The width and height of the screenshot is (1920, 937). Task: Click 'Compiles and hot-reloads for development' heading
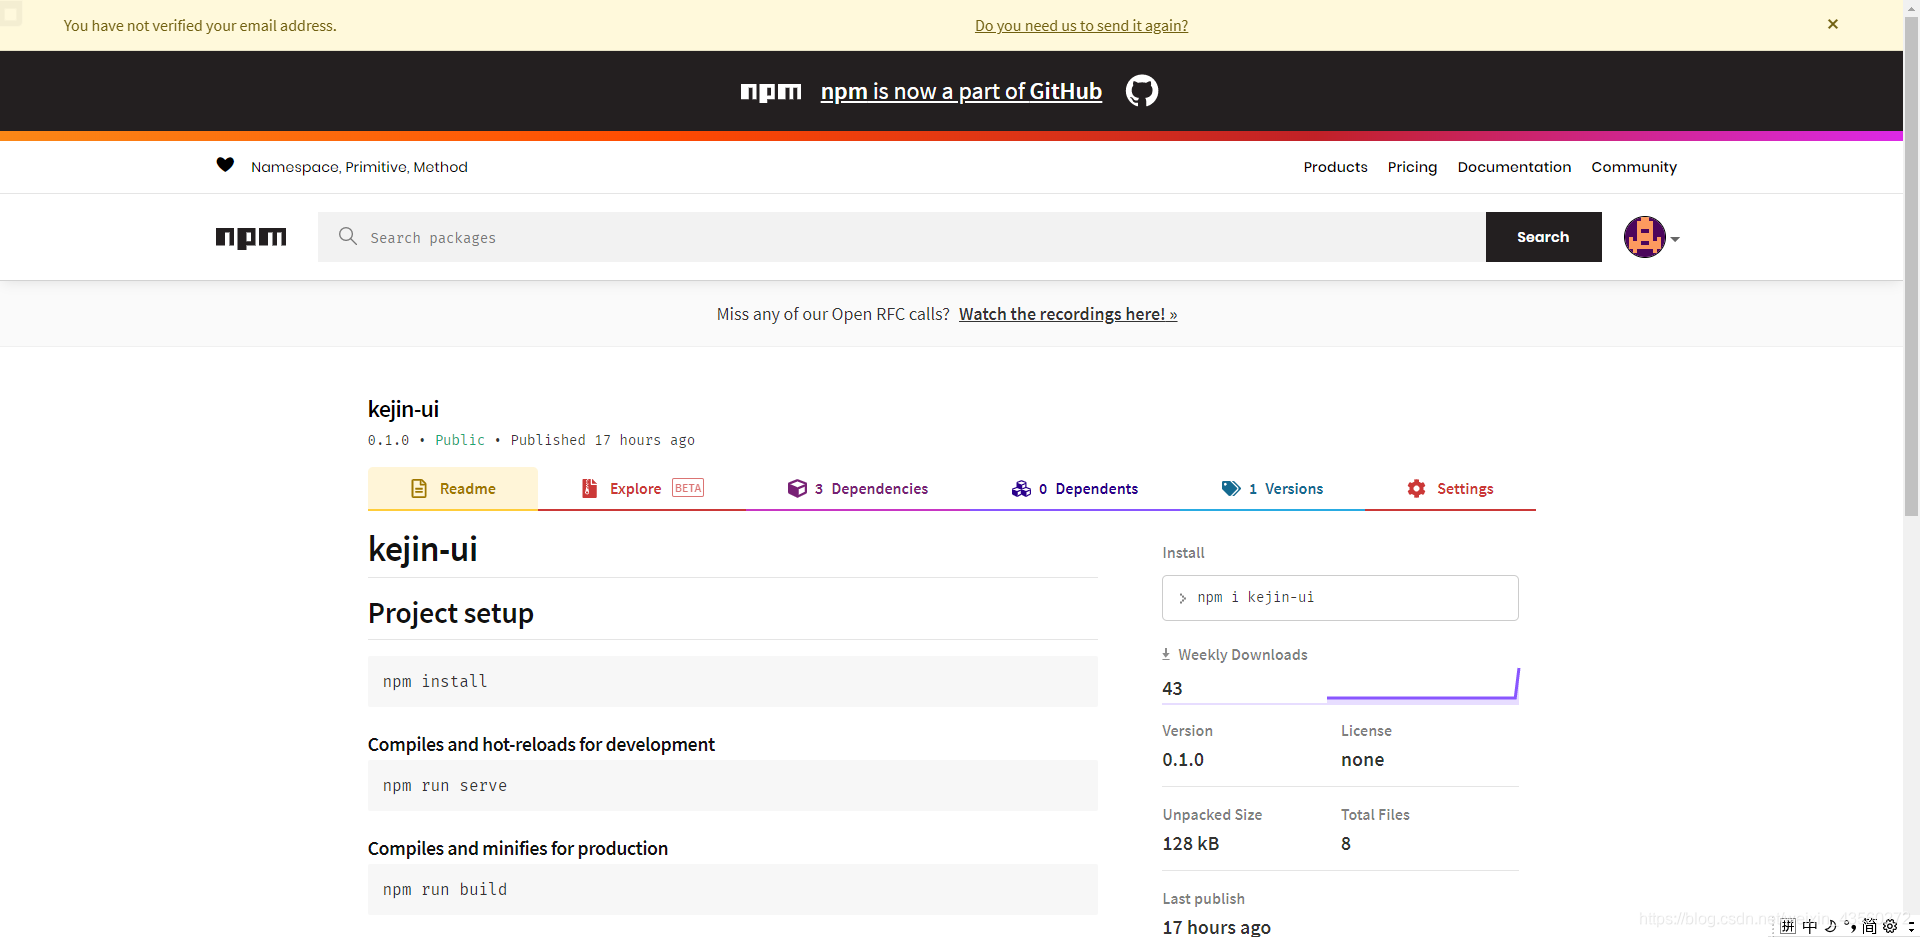(541, 744)
